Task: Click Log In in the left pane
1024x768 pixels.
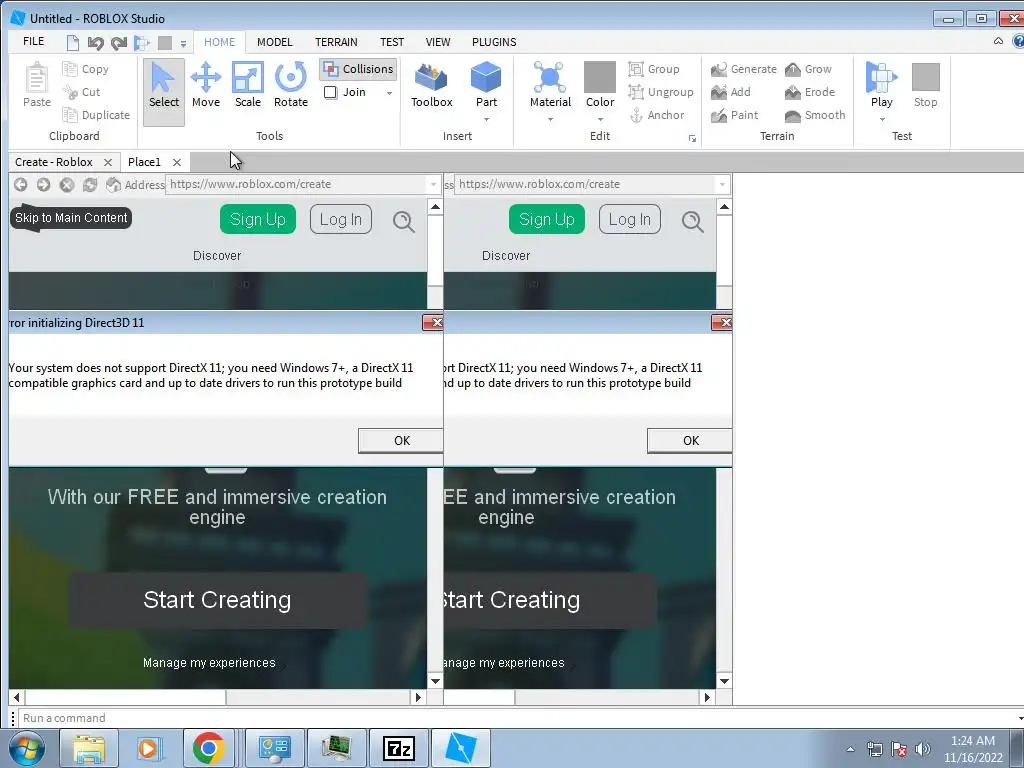Action: (x=340, y=219)
